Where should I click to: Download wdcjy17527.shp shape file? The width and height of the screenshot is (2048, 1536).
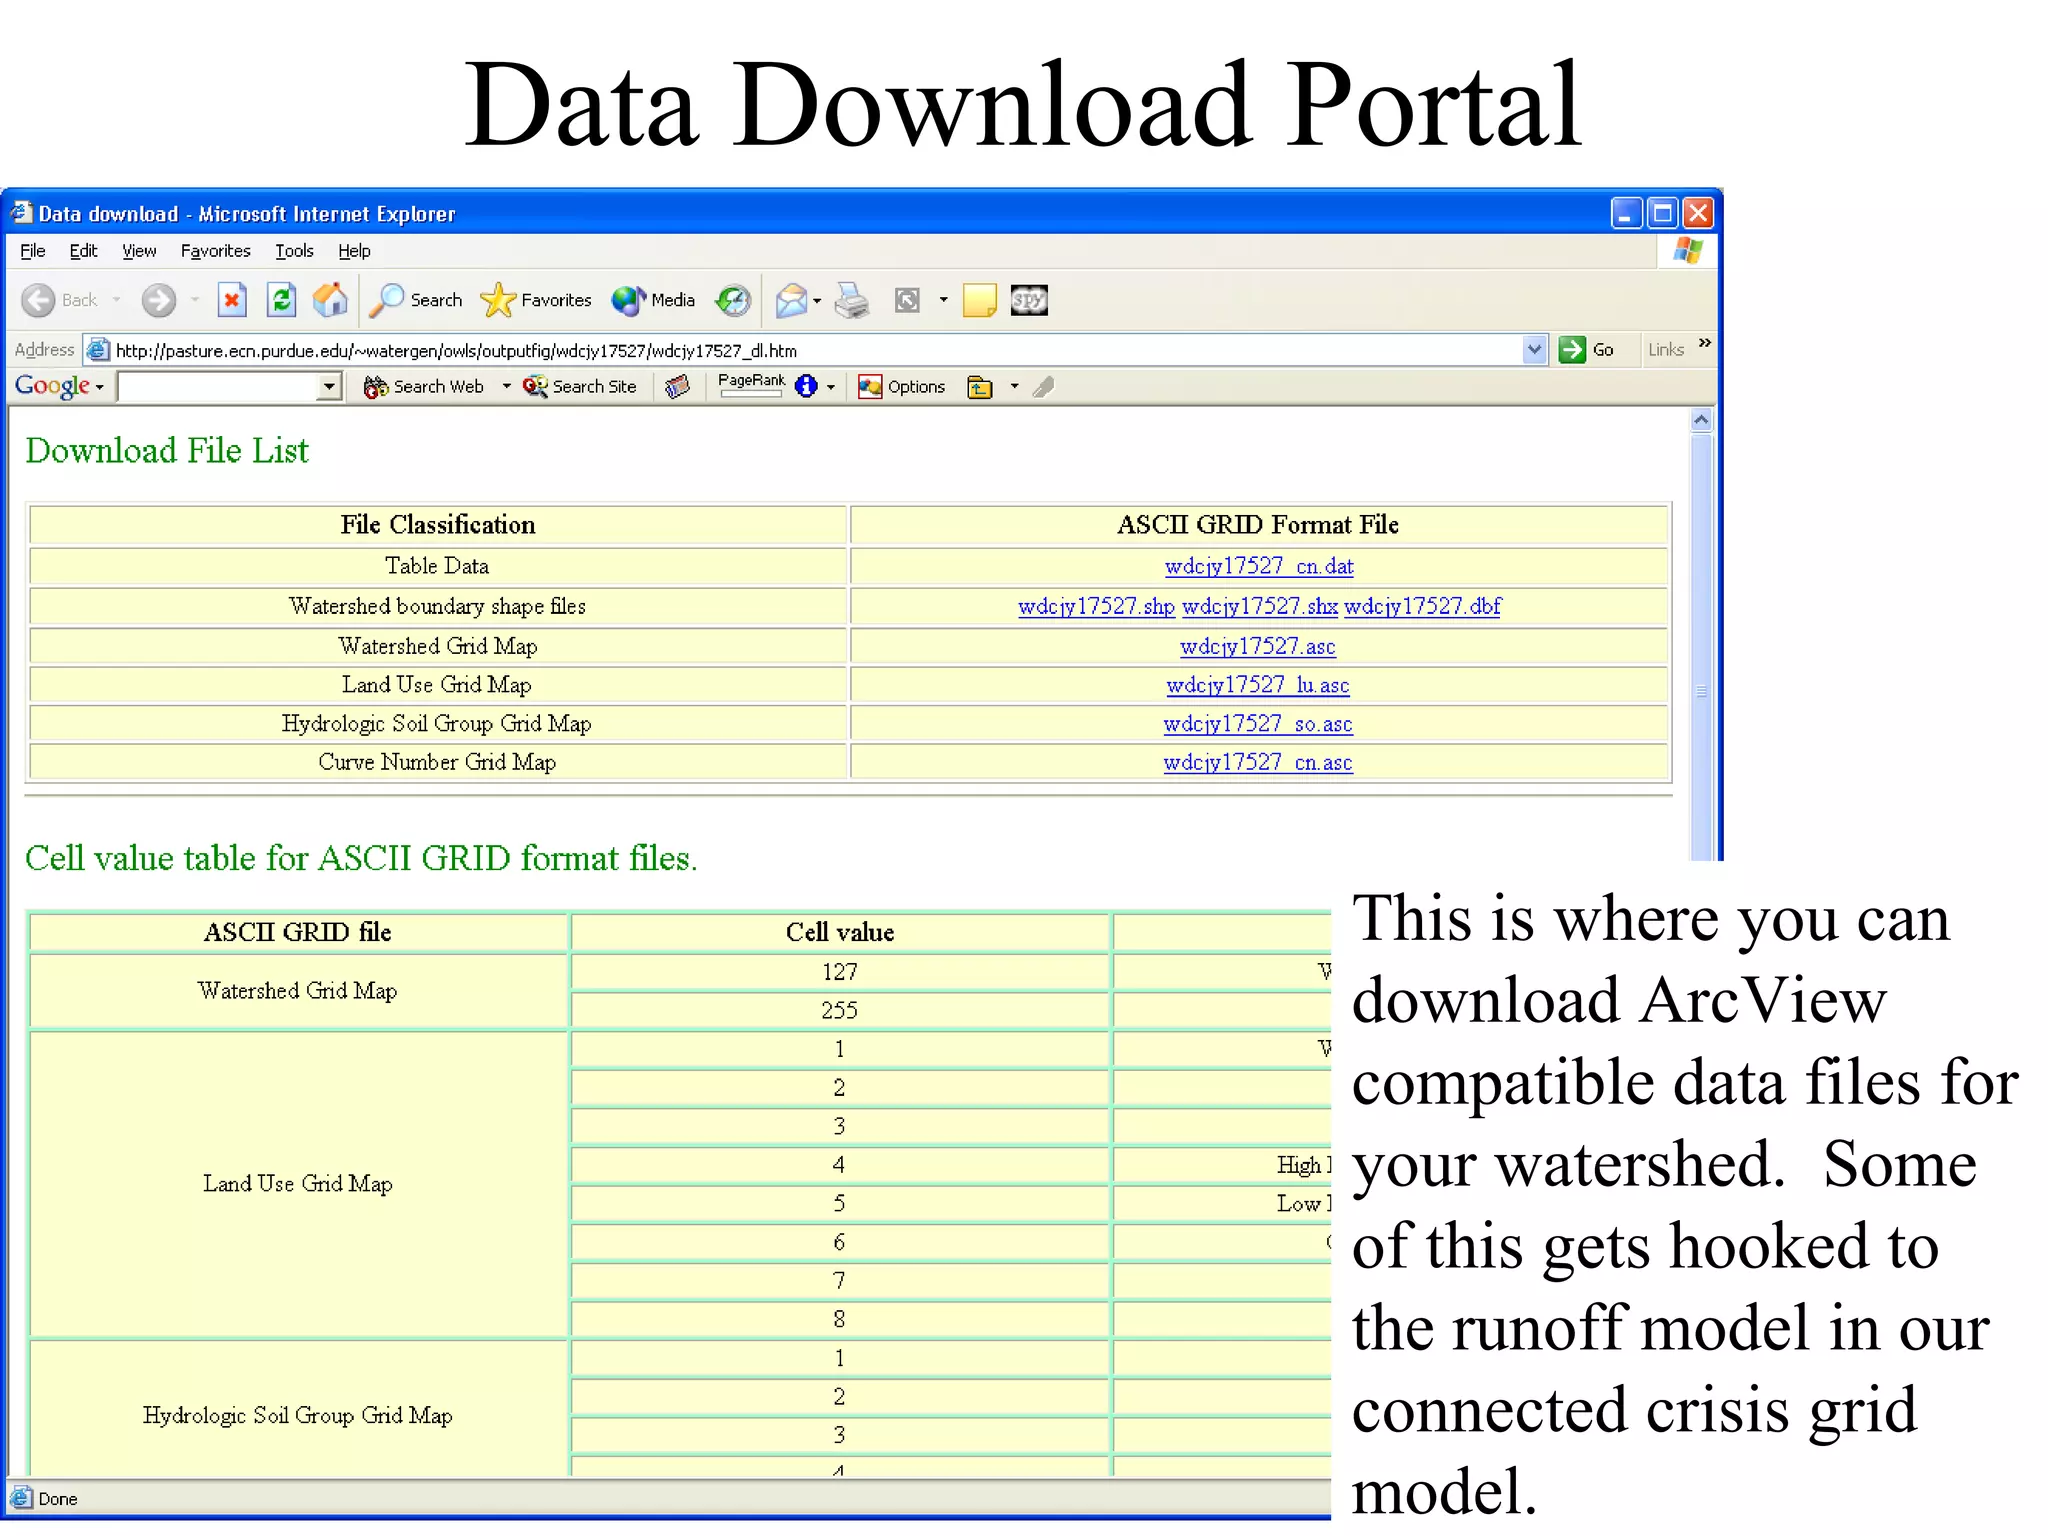(x=1096, y=606)
